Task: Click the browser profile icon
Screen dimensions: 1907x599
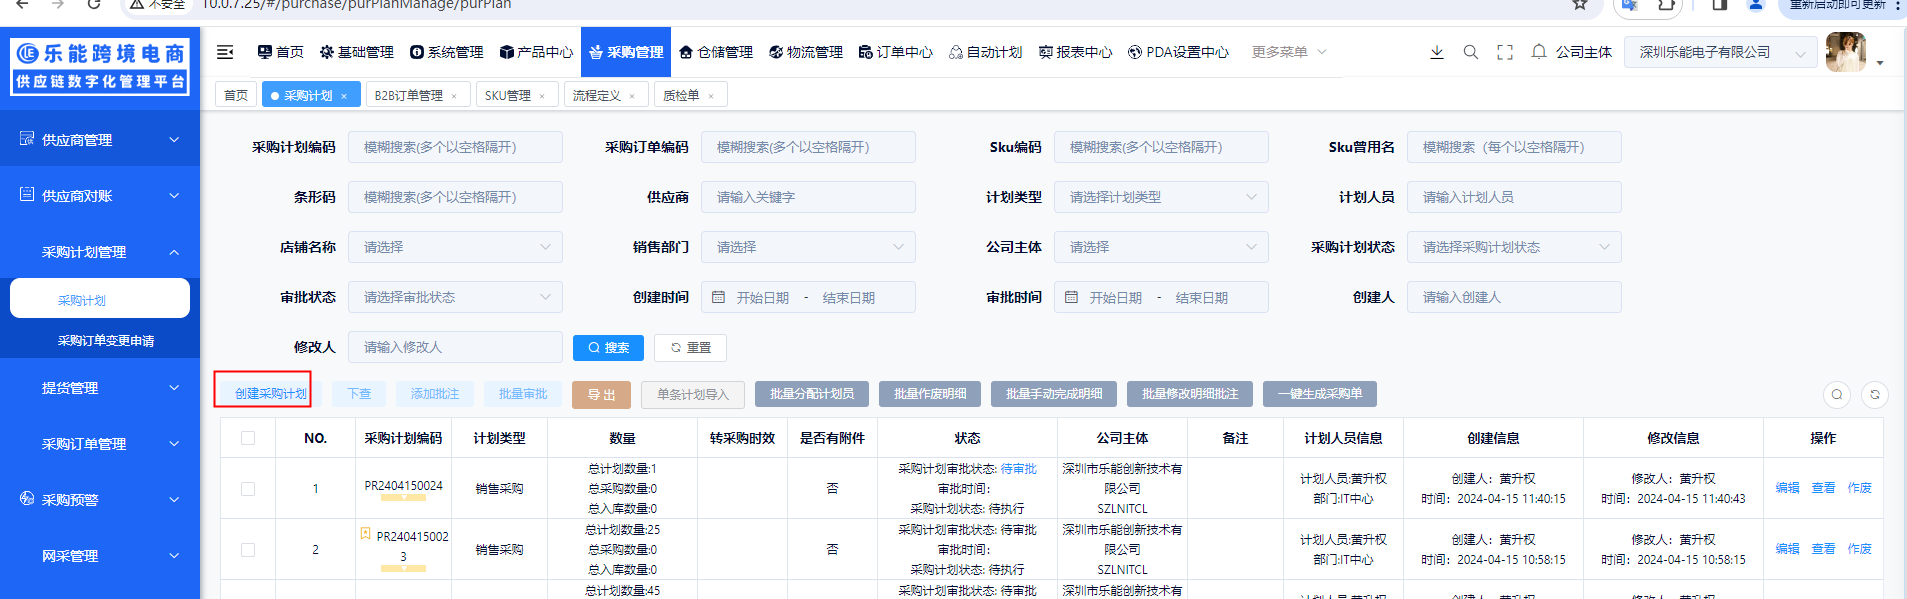Action: tap(1755, 5)
